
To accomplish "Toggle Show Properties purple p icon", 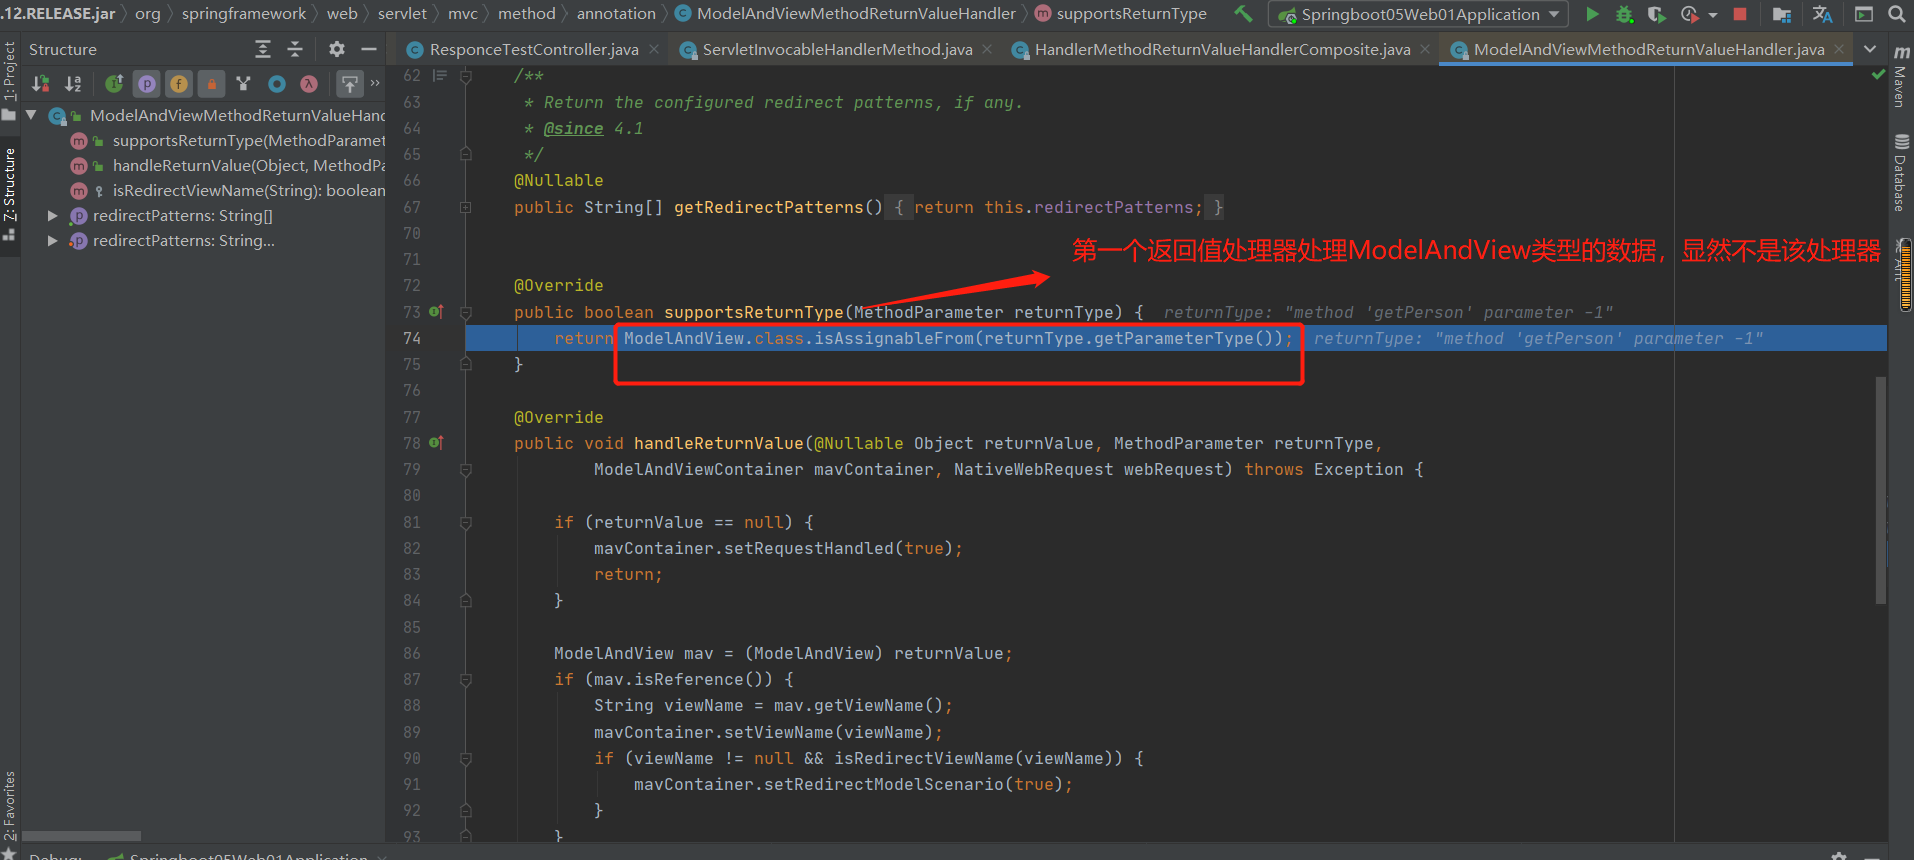I will 147,84.
